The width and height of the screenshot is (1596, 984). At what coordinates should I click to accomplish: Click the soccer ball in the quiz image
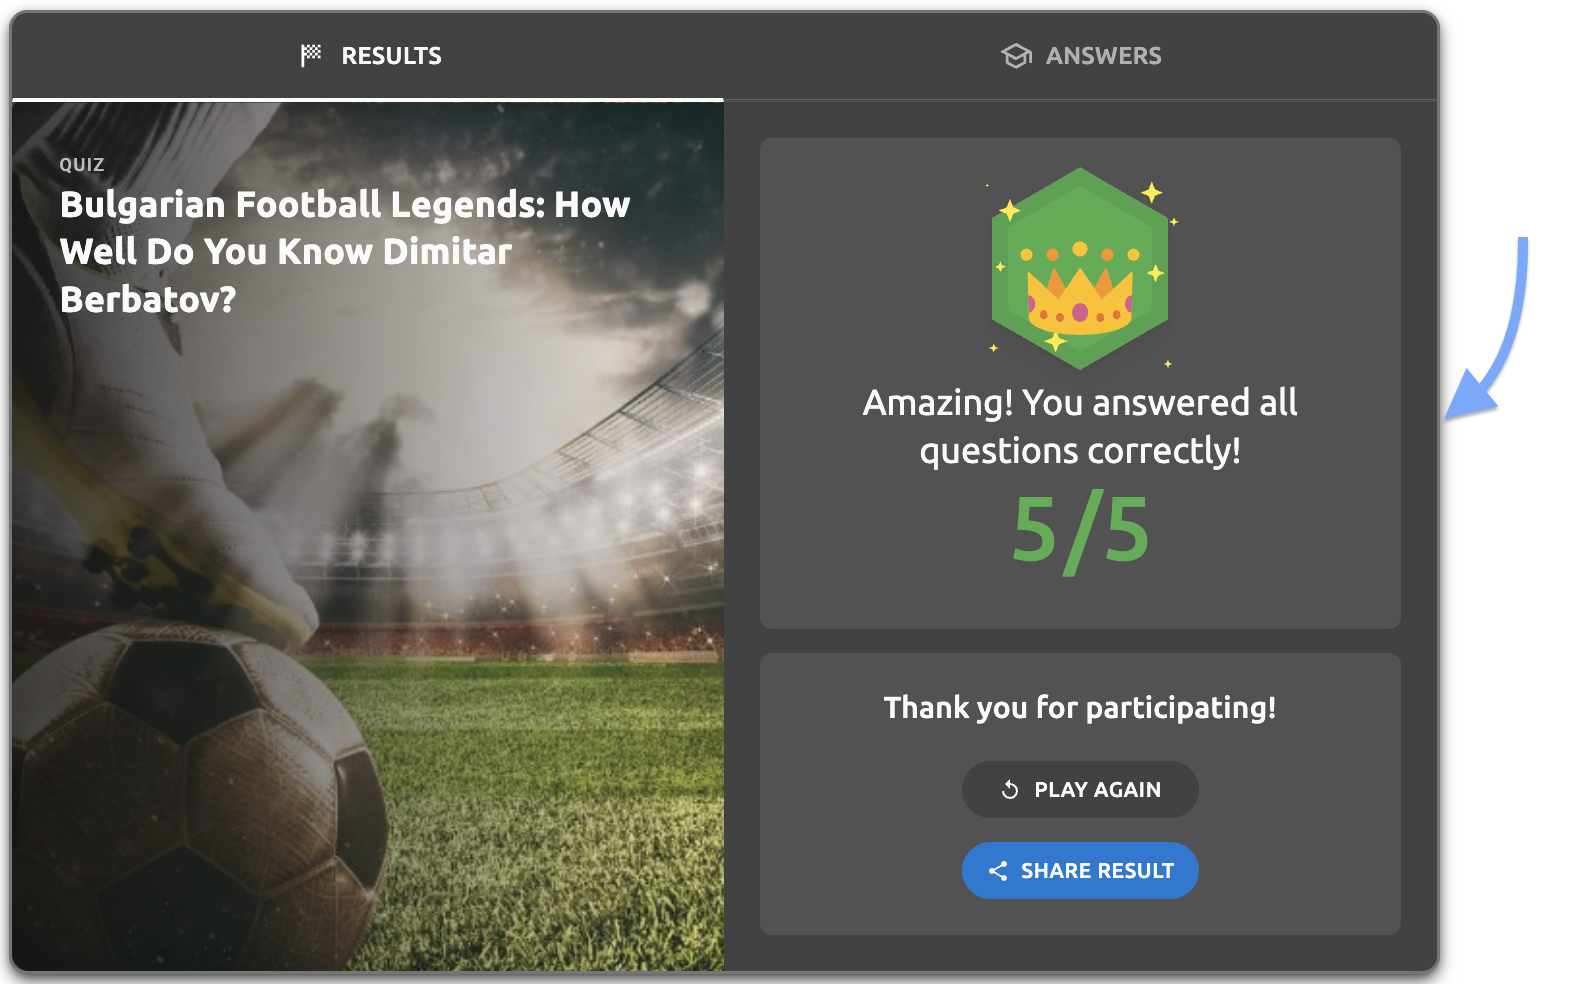190,790
